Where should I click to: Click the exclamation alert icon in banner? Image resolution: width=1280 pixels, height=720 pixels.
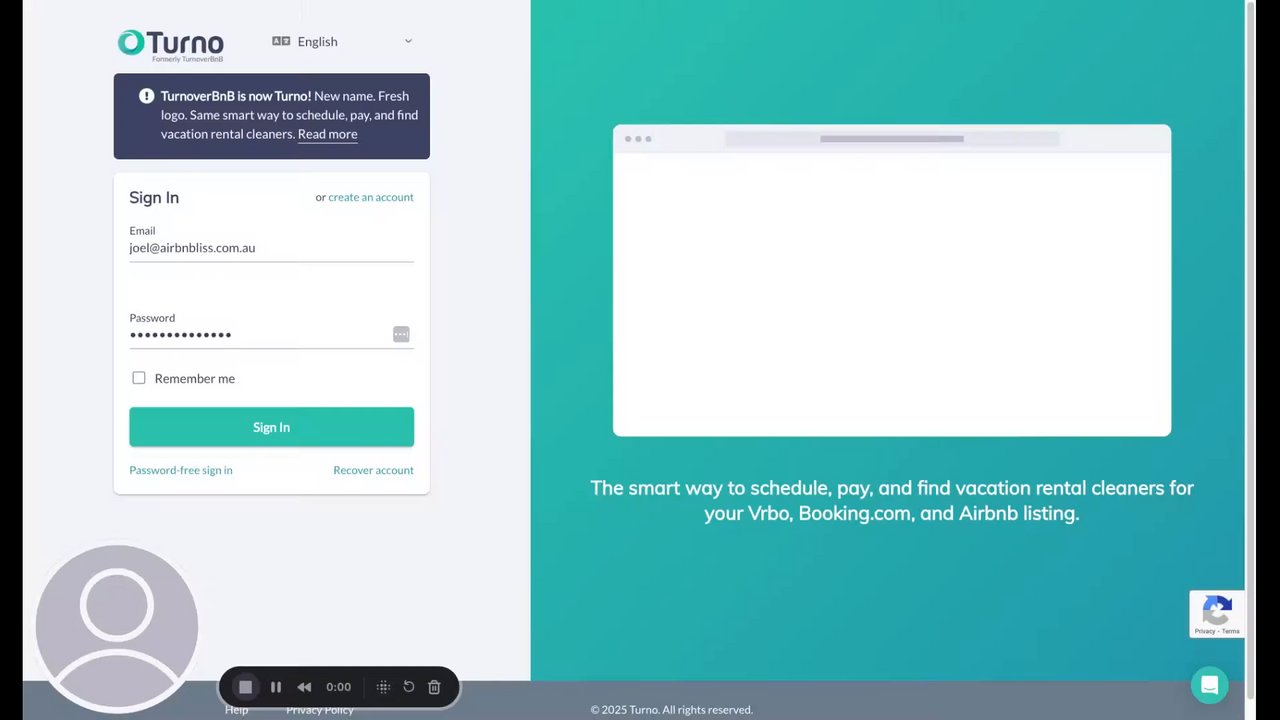pos(146,96)
